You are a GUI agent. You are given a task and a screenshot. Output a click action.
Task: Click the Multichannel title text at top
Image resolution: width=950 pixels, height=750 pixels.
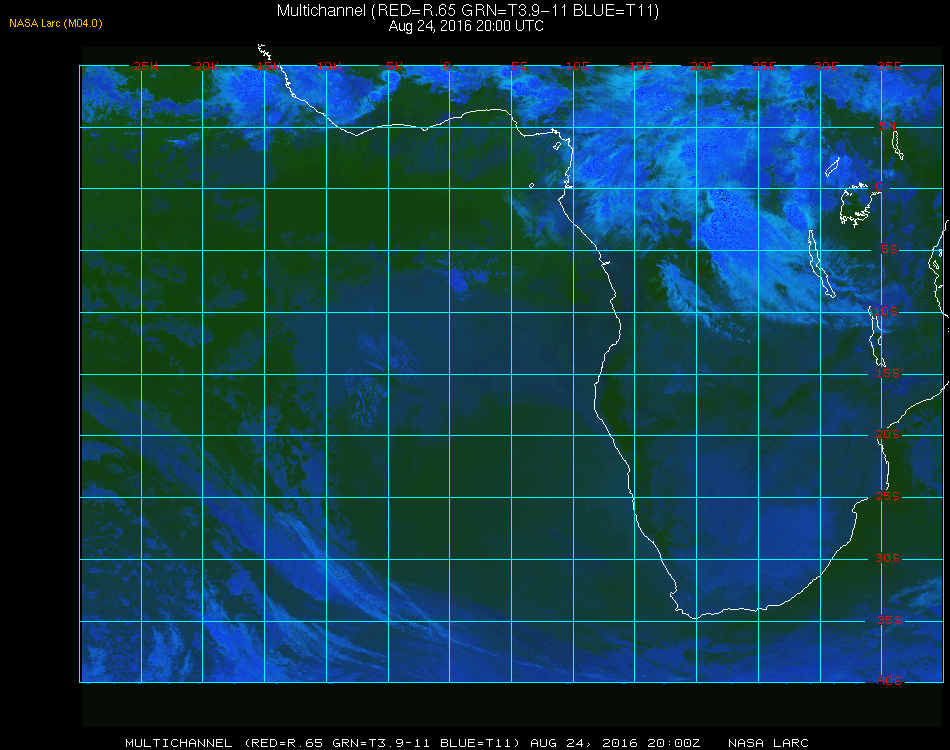pyautogui.click(x=468, y=10)
